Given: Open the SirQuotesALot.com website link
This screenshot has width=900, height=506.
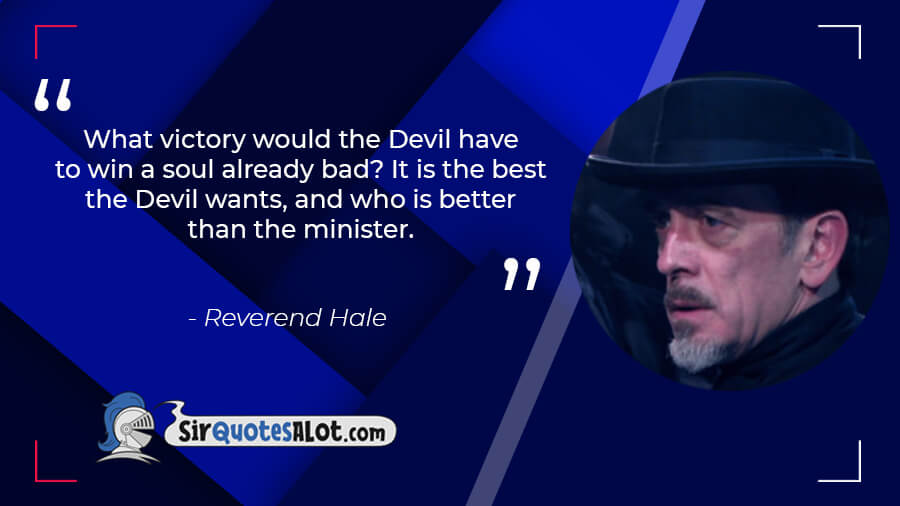Looking at the screenshot, I should pos(280,430).
